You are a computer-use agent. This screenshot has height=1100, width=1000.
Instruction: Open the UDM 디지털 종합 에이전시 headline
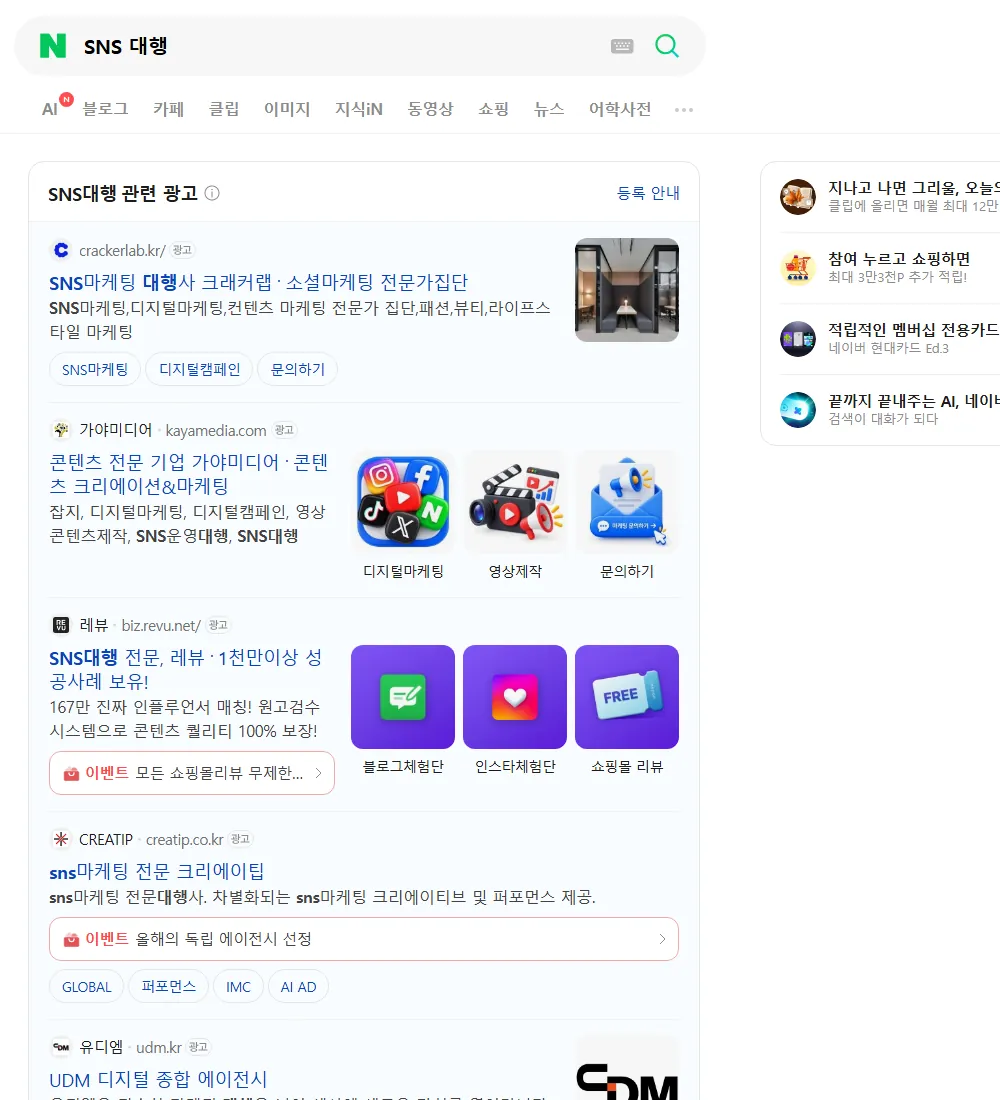[x=158, y=1080]
